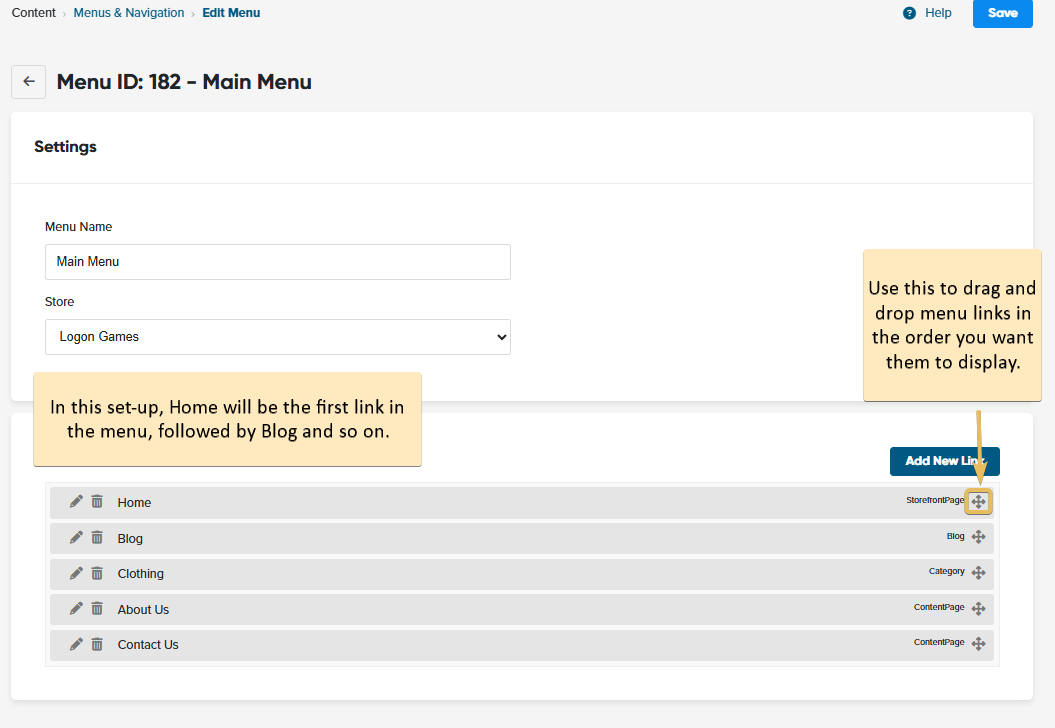Click the ContentPage label on About Us row
This screenshot has width=1055, height=728.
click(939, 607)
